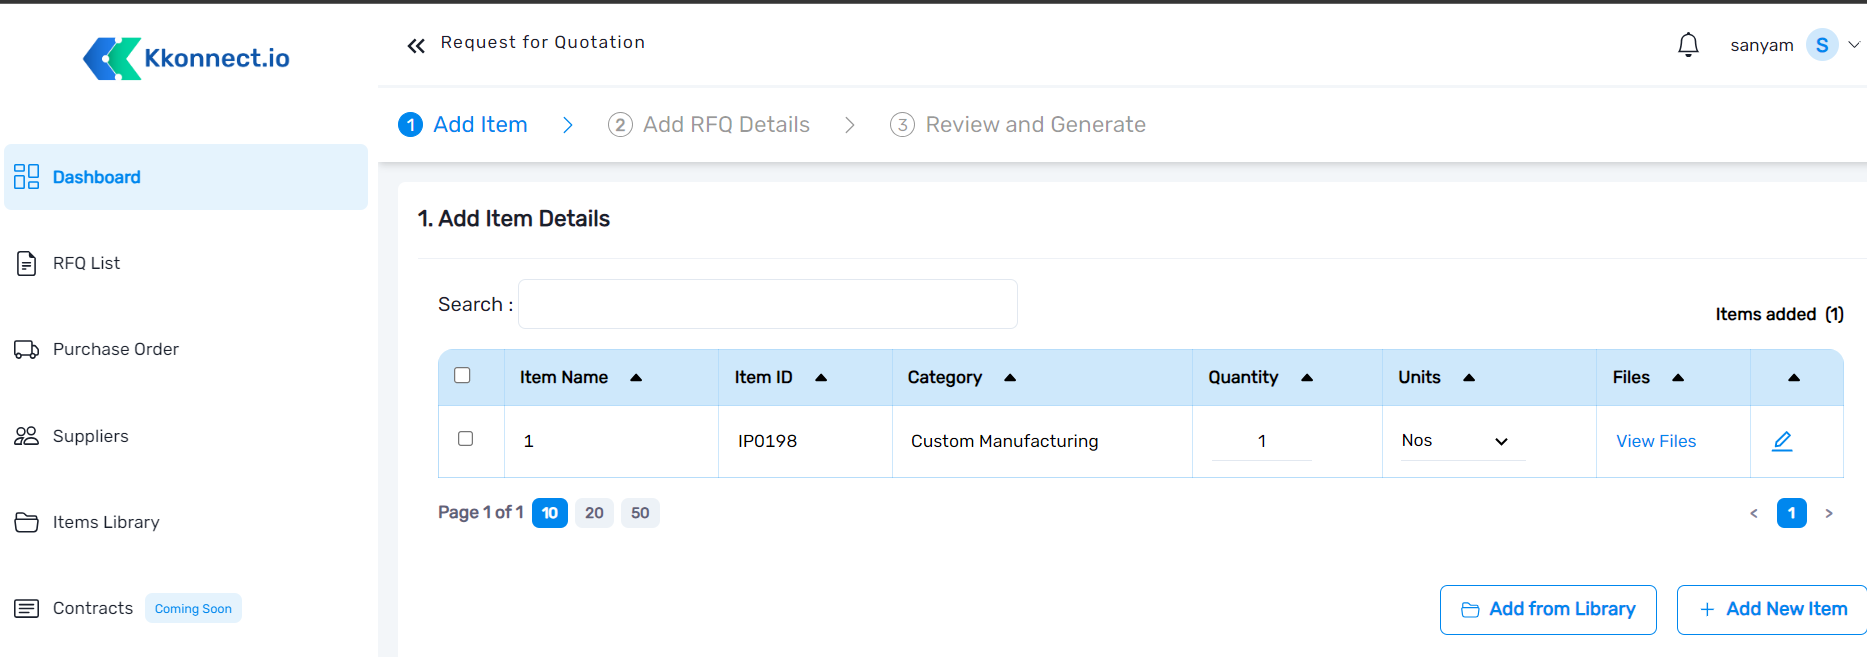Click the Search input field

click(767, 304)
